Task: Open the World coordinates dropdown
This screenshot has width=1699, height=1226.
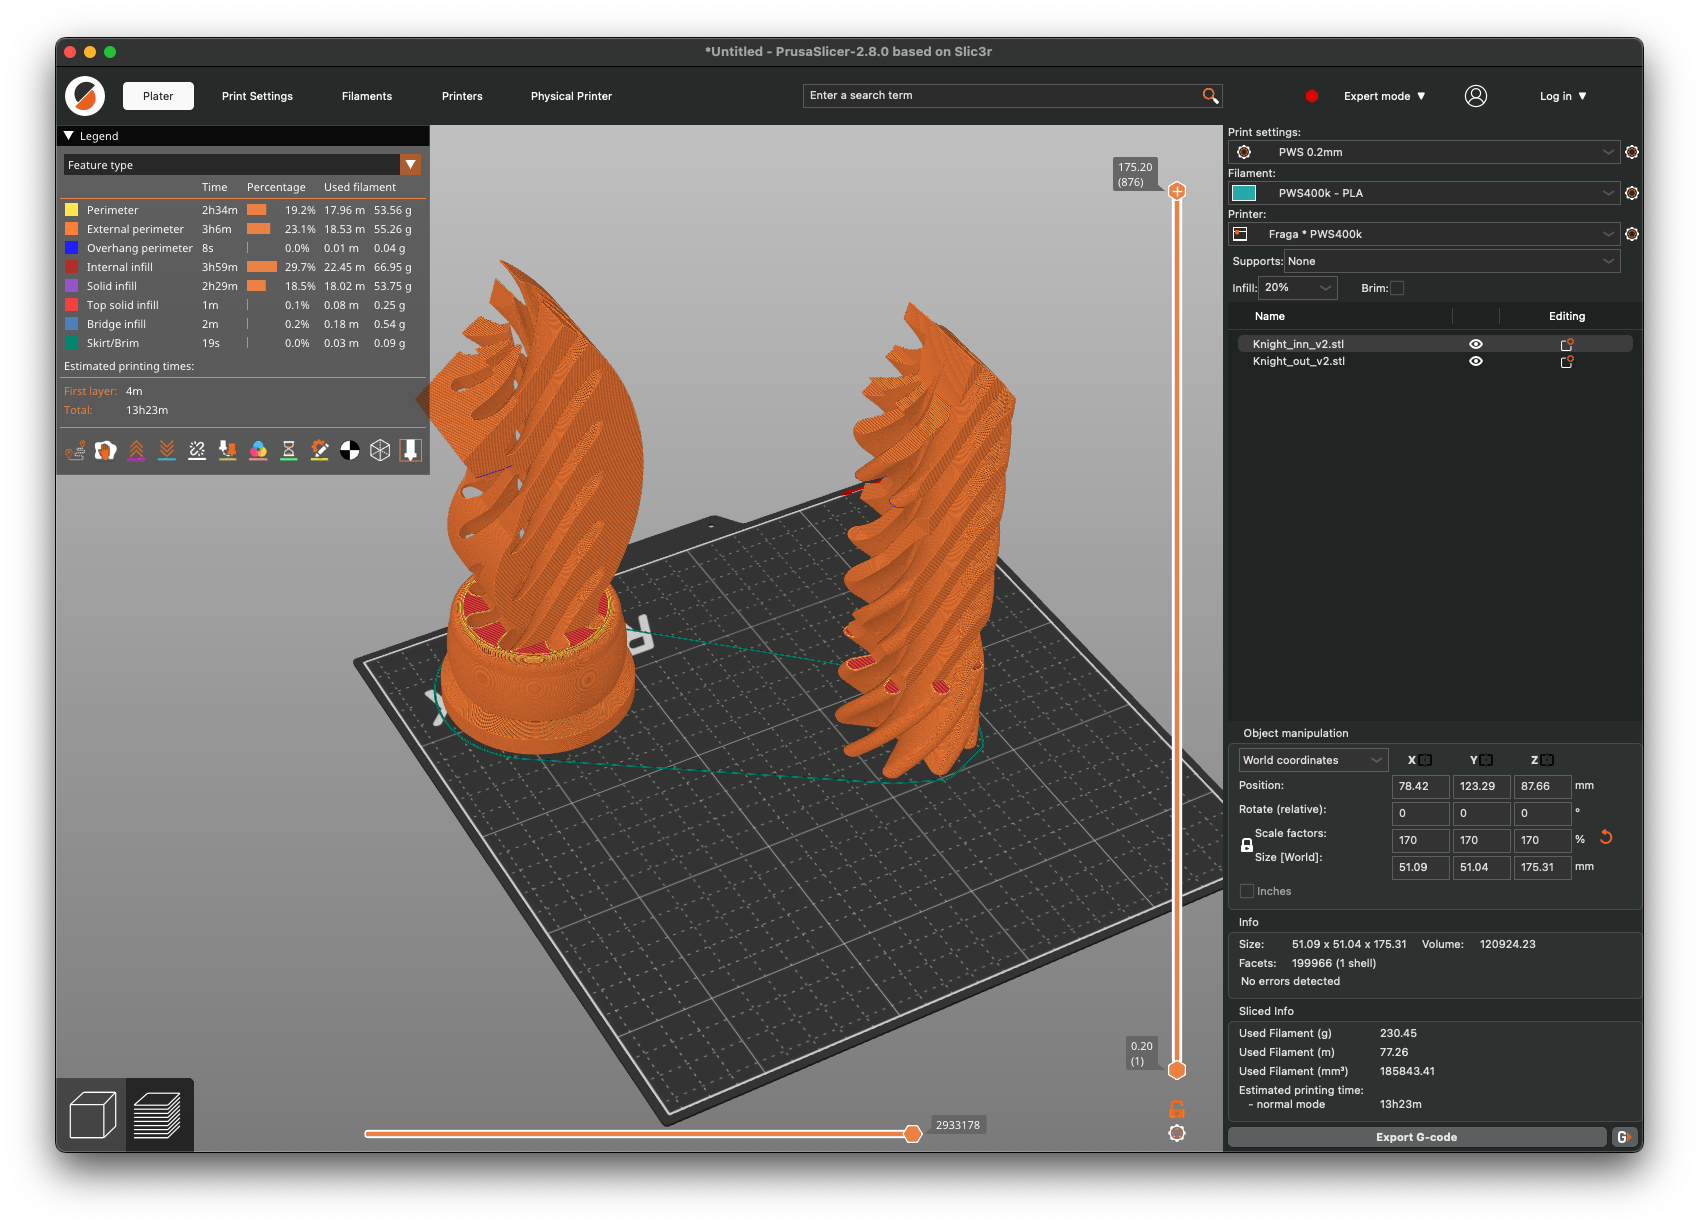Action: 1313,760
